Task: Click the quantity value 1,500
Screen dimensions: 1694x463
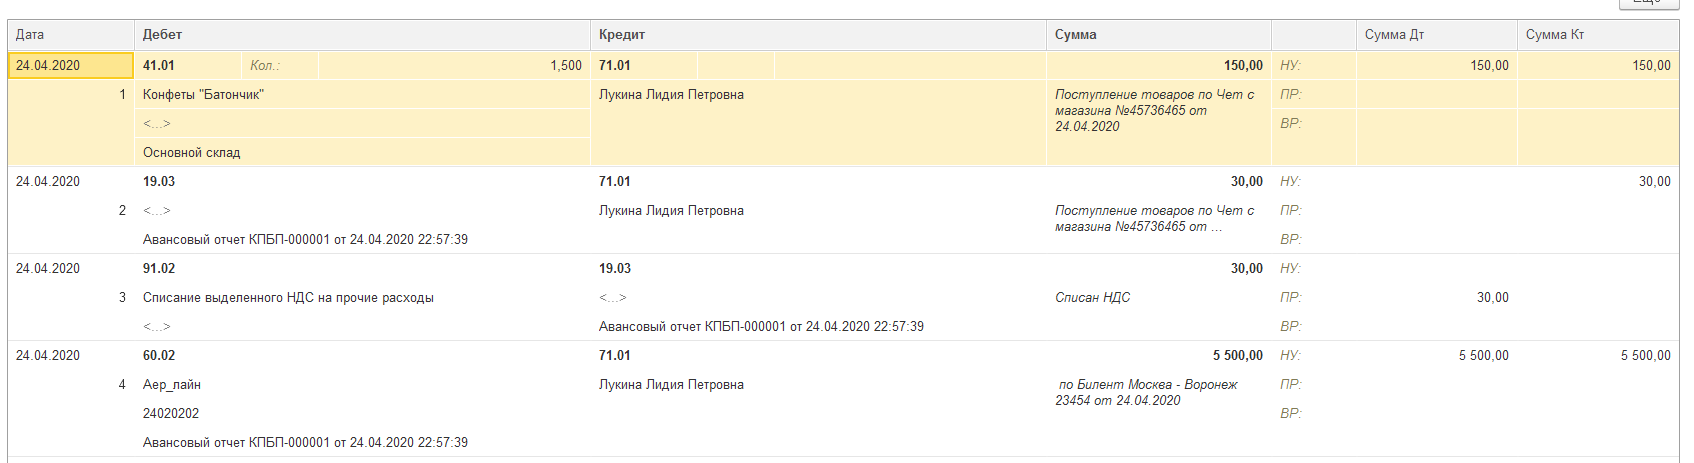Action: (565, 66)
